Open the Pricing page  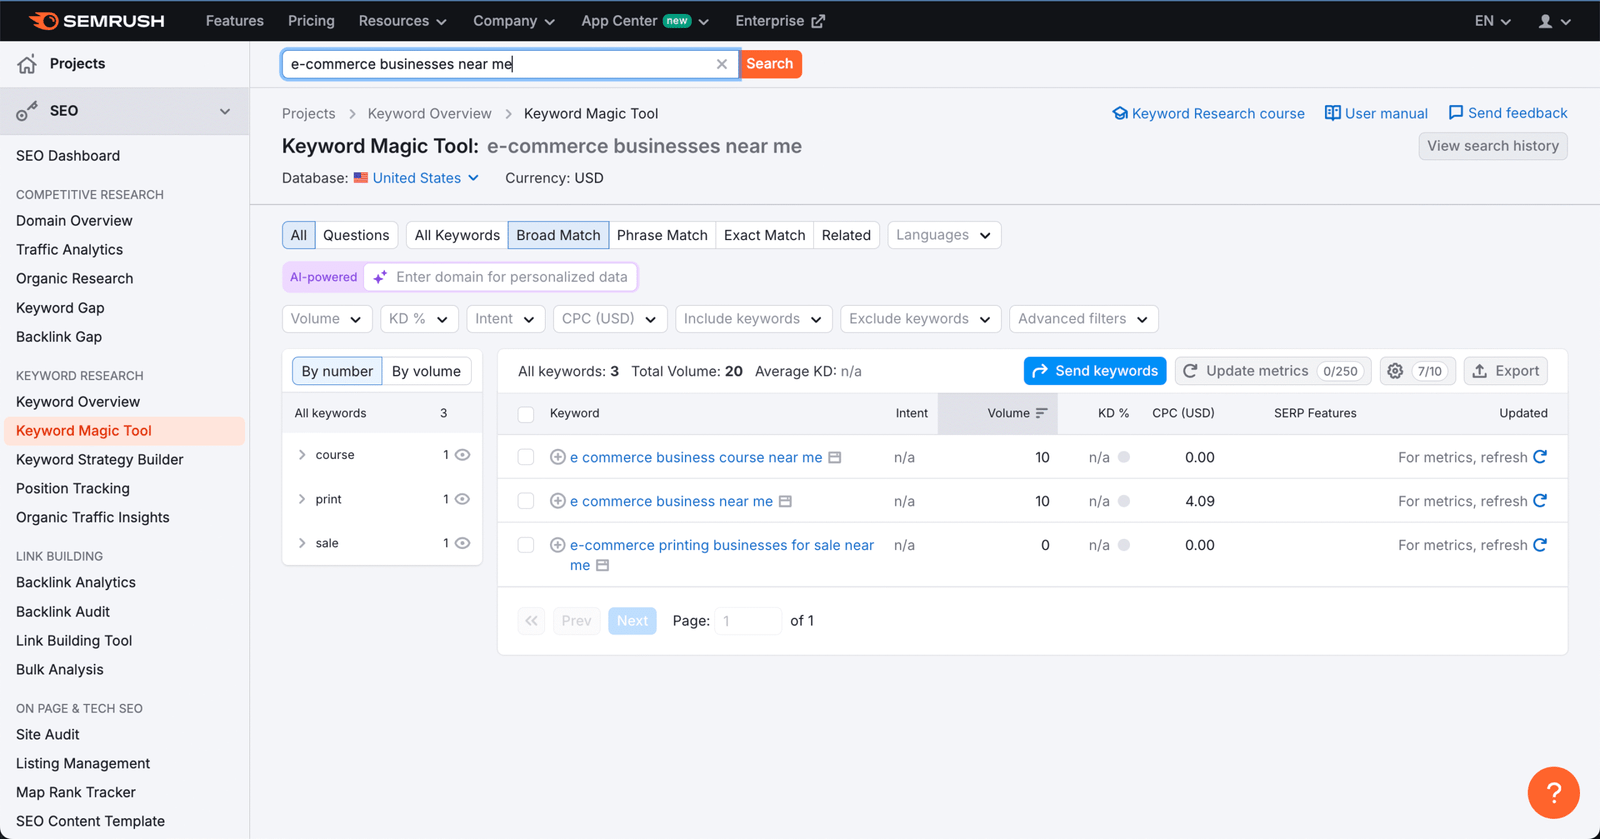tap(311, 21)
